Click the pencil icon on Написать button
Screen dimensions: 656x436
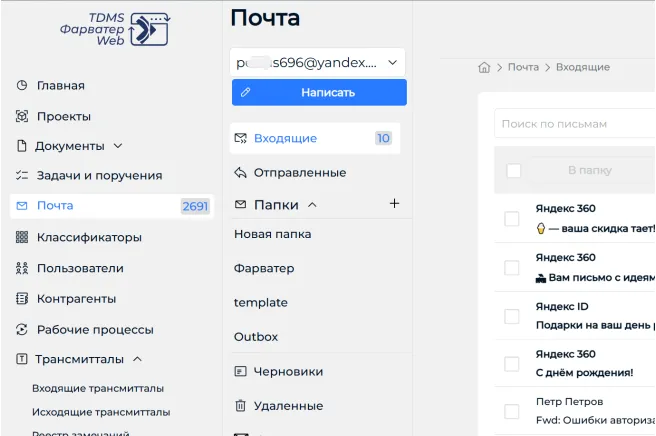click(246, 92)
